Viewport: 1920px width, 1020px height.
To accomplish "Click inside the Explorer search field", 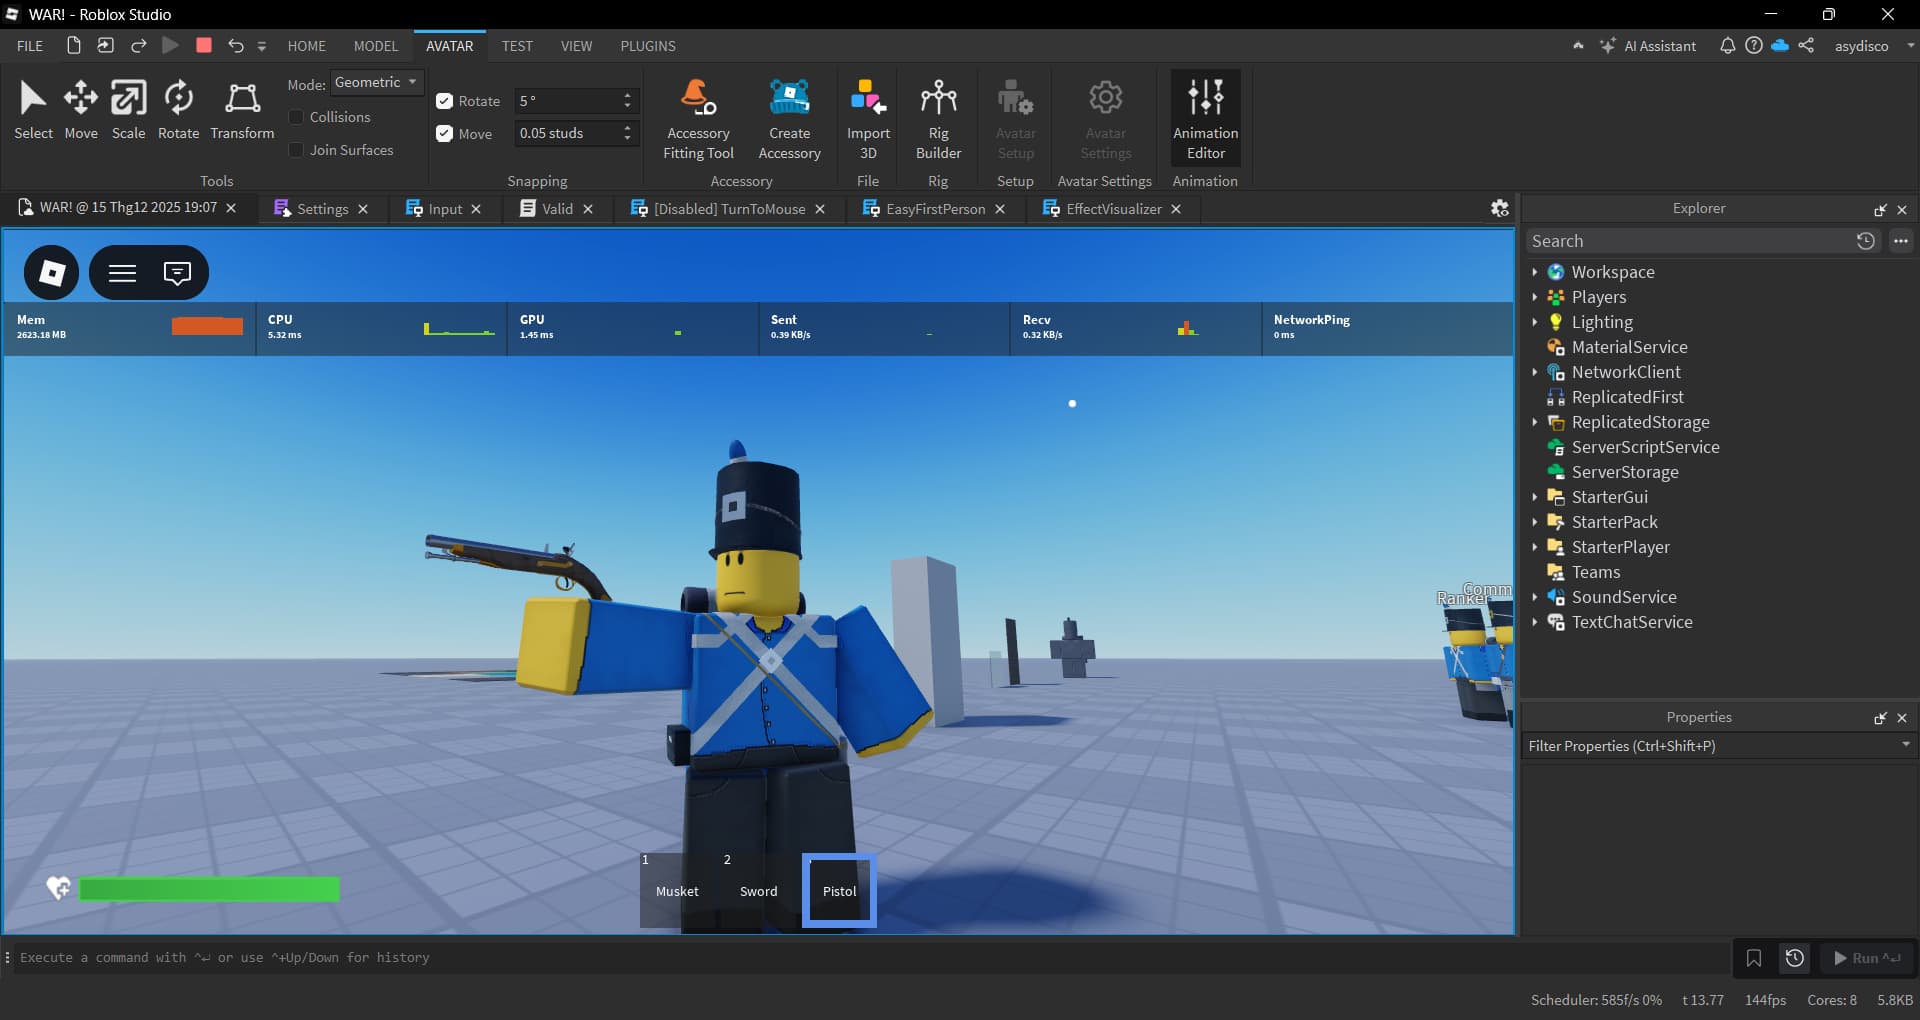I will pyautogui.click(x=1690, y=240).
